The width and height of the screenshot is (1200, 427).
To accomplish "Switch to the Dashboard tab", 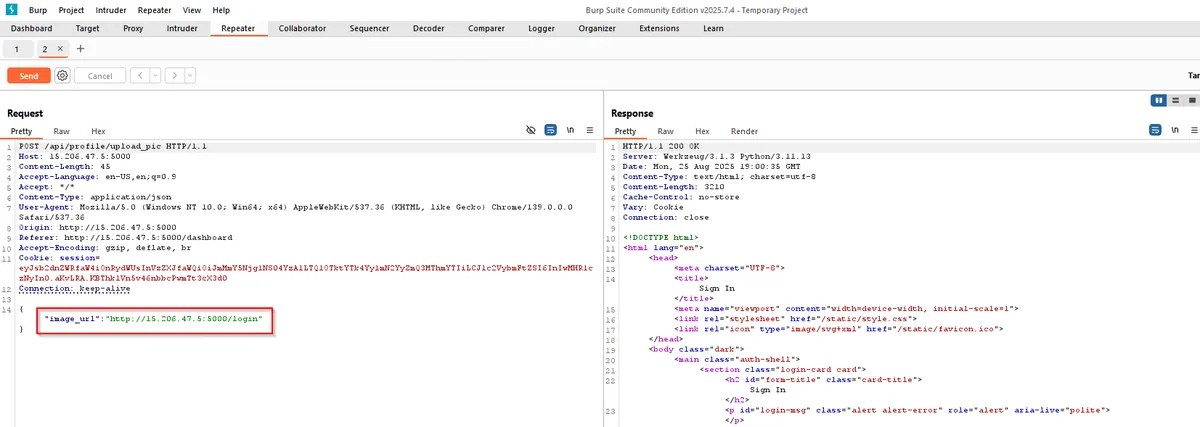I will pos(31,29).
